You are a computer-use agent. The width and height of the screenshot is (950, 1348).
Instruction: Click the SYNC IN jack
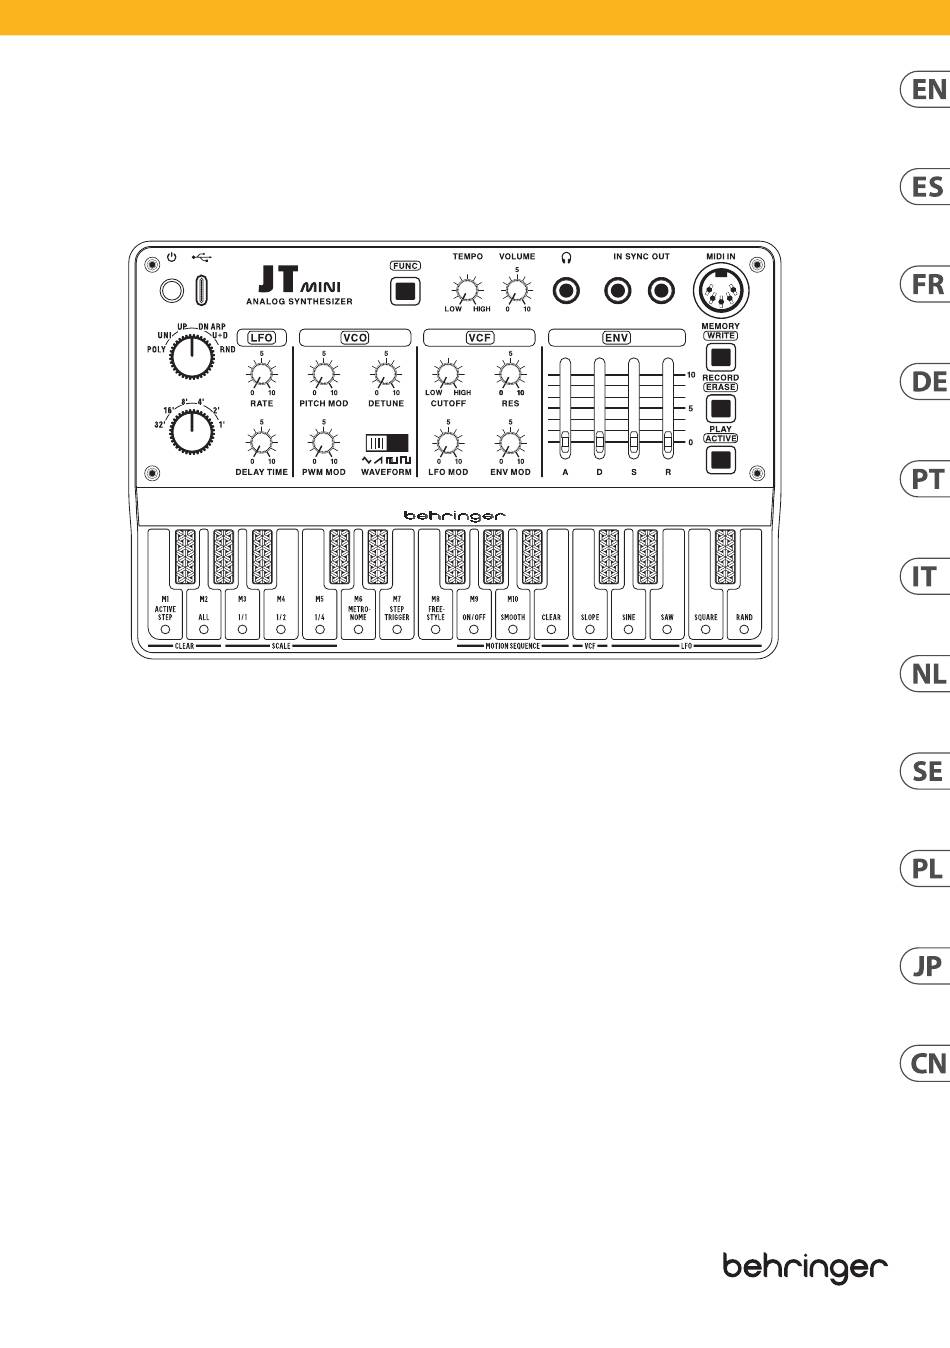(619, 291)
